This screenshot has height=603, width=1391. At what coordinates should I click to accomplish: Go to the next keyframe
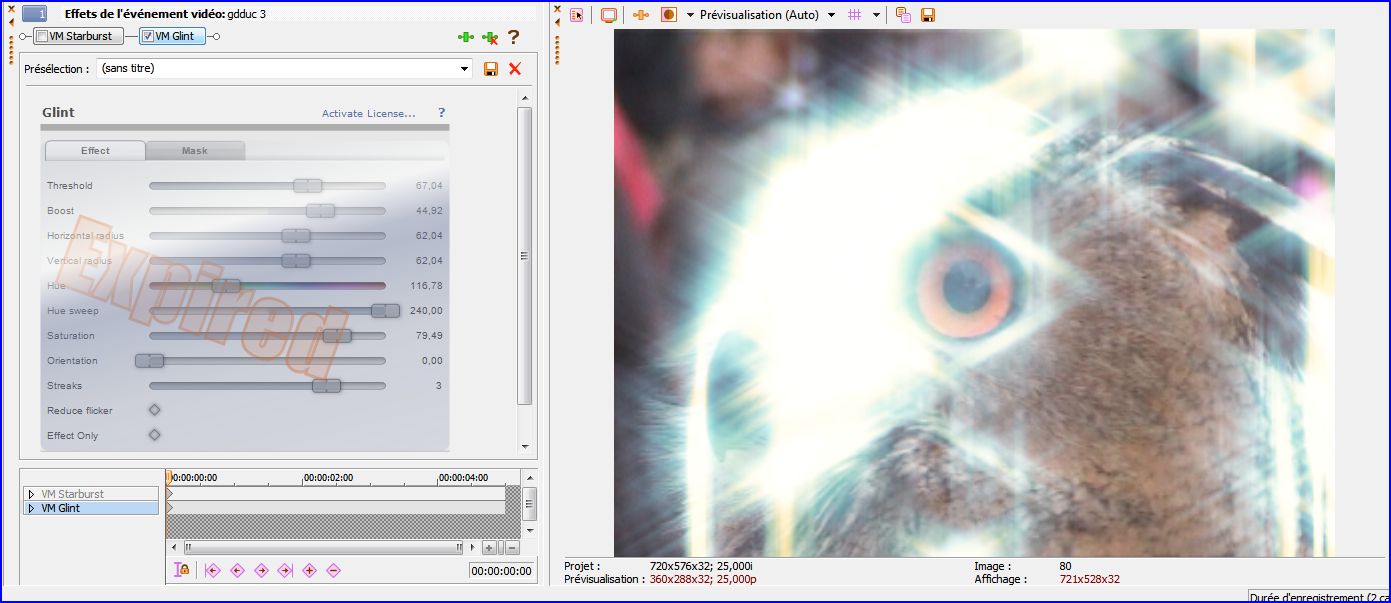click(x=261, y=570)
